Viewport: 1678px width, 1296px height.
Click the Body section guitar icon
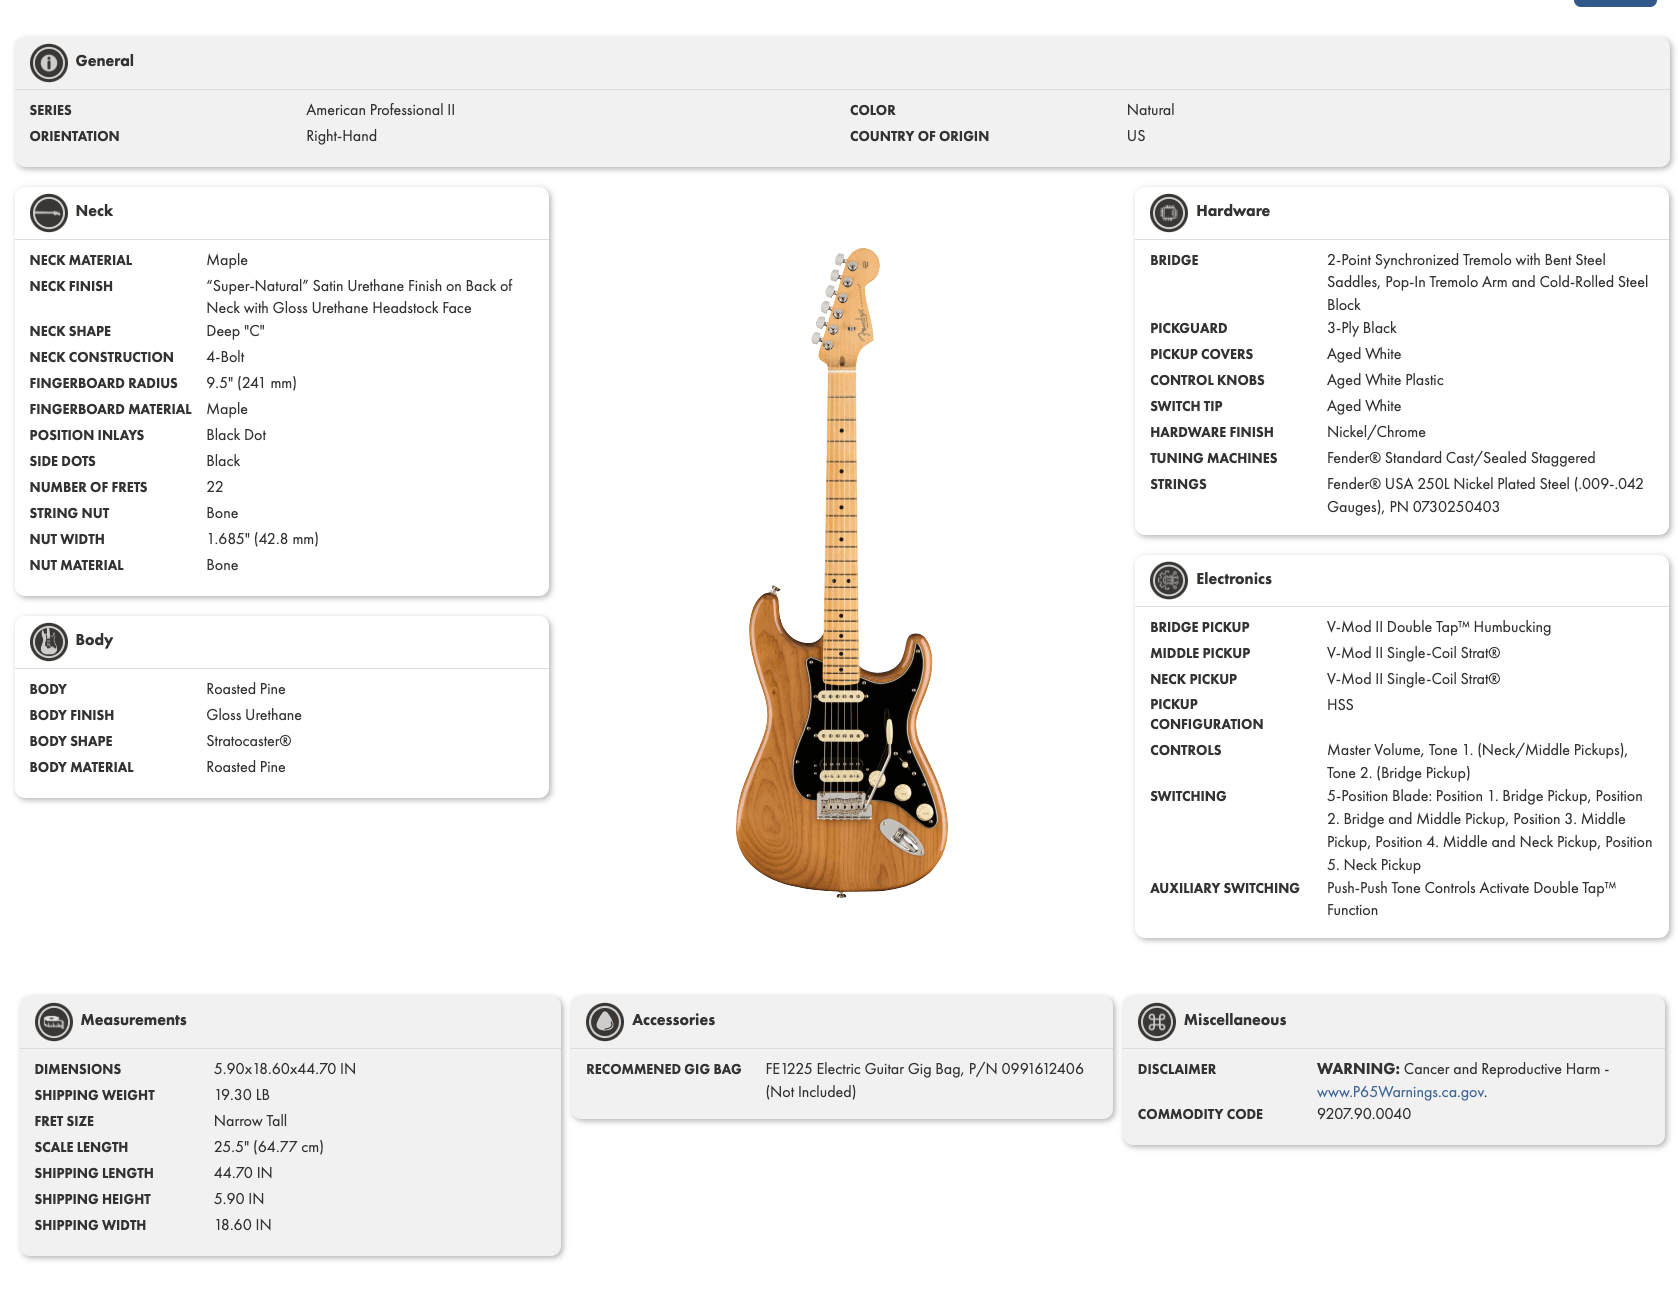point(48,641)
